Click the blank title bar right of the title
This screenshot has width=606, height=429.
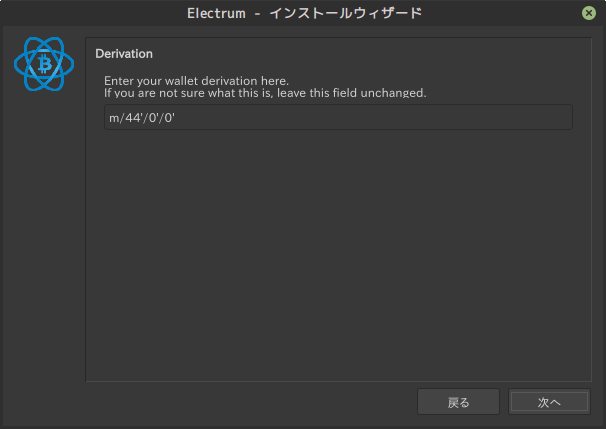coord(500,13)
